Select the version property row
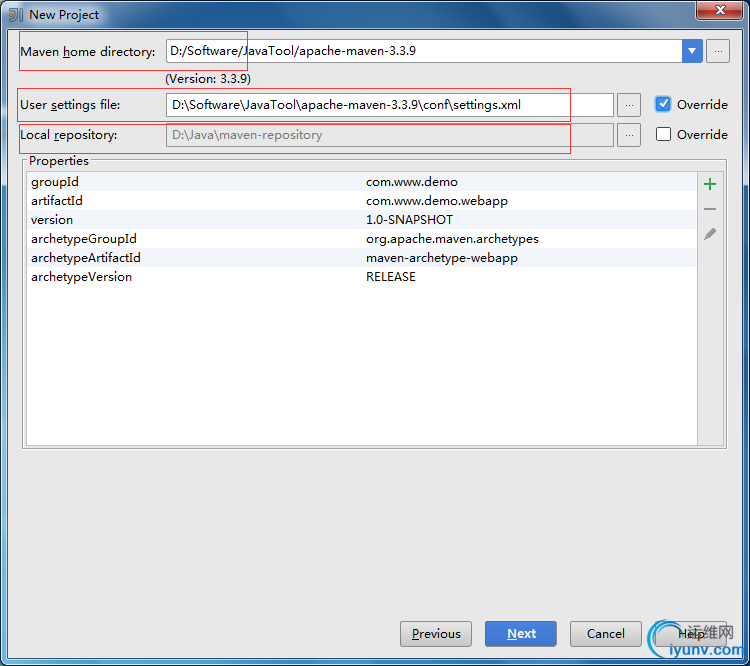Image resolution: width=750 pixels, height=666 pixels. 362,220
